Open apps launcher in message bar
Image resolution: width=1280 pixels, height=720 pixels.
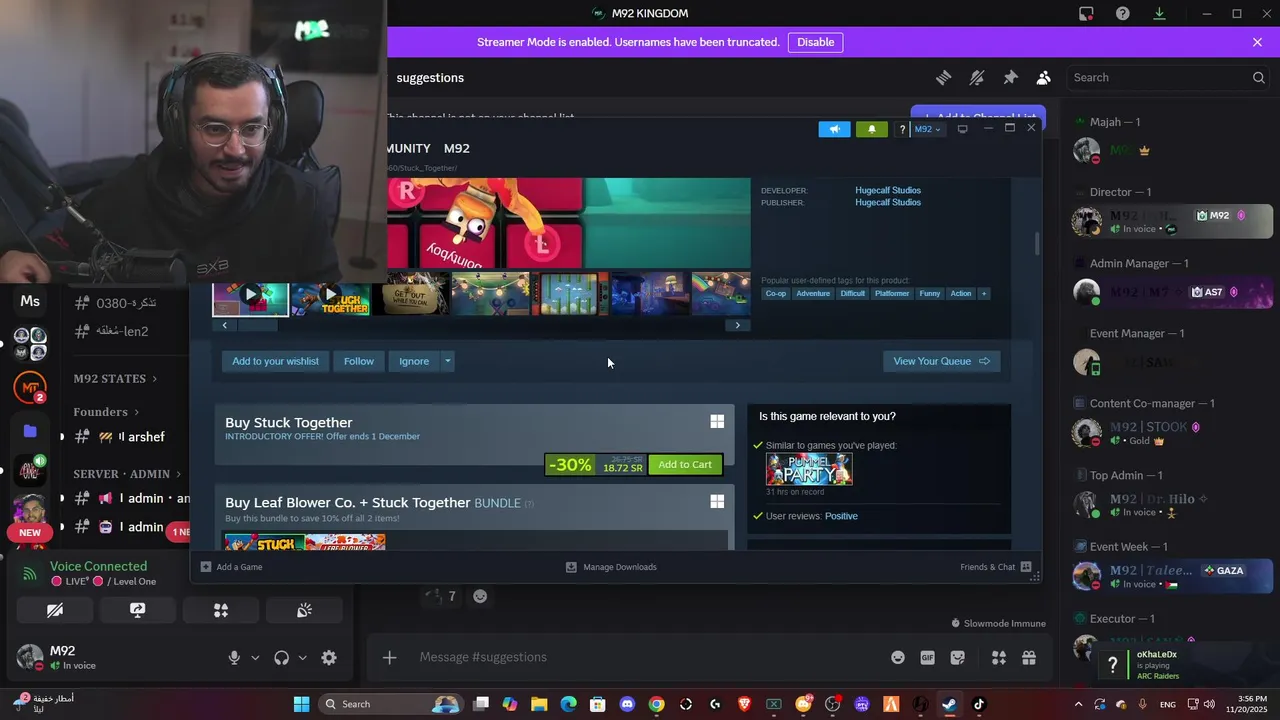pyautogui.click(x=998, y=657)
